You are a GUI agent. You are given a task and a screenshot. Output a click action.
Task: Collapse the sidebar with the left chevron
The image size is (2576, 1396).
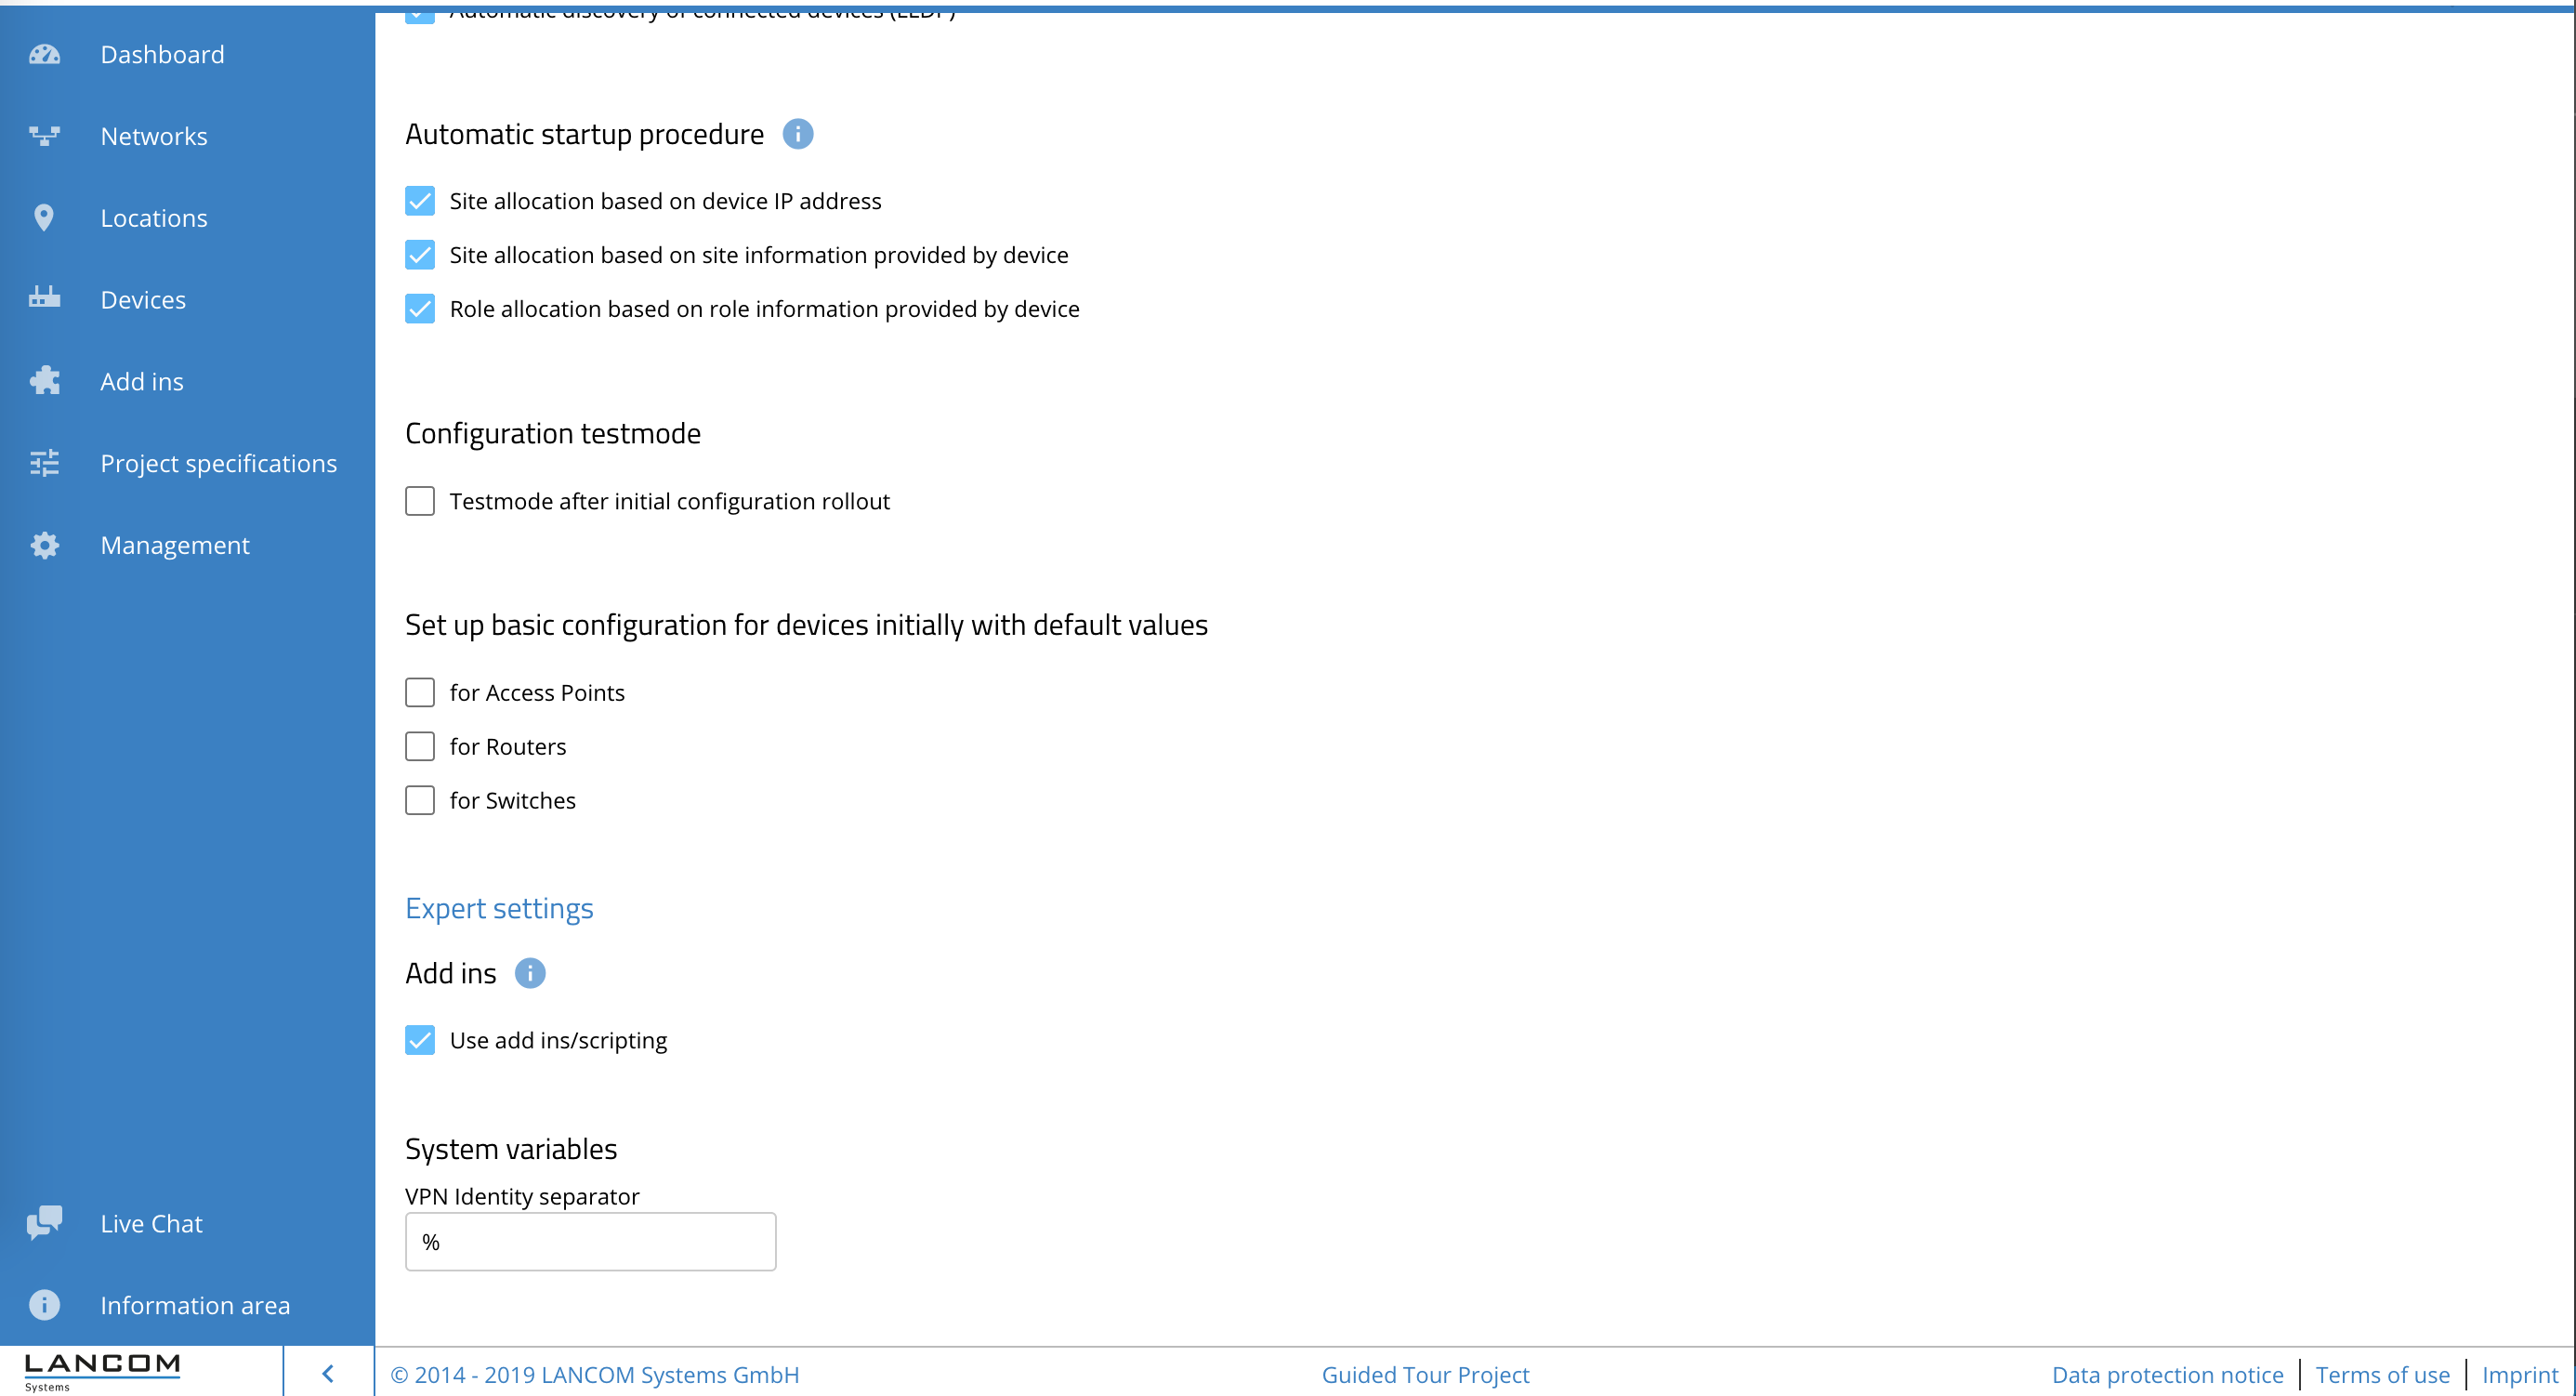[x=328, y=1373]
